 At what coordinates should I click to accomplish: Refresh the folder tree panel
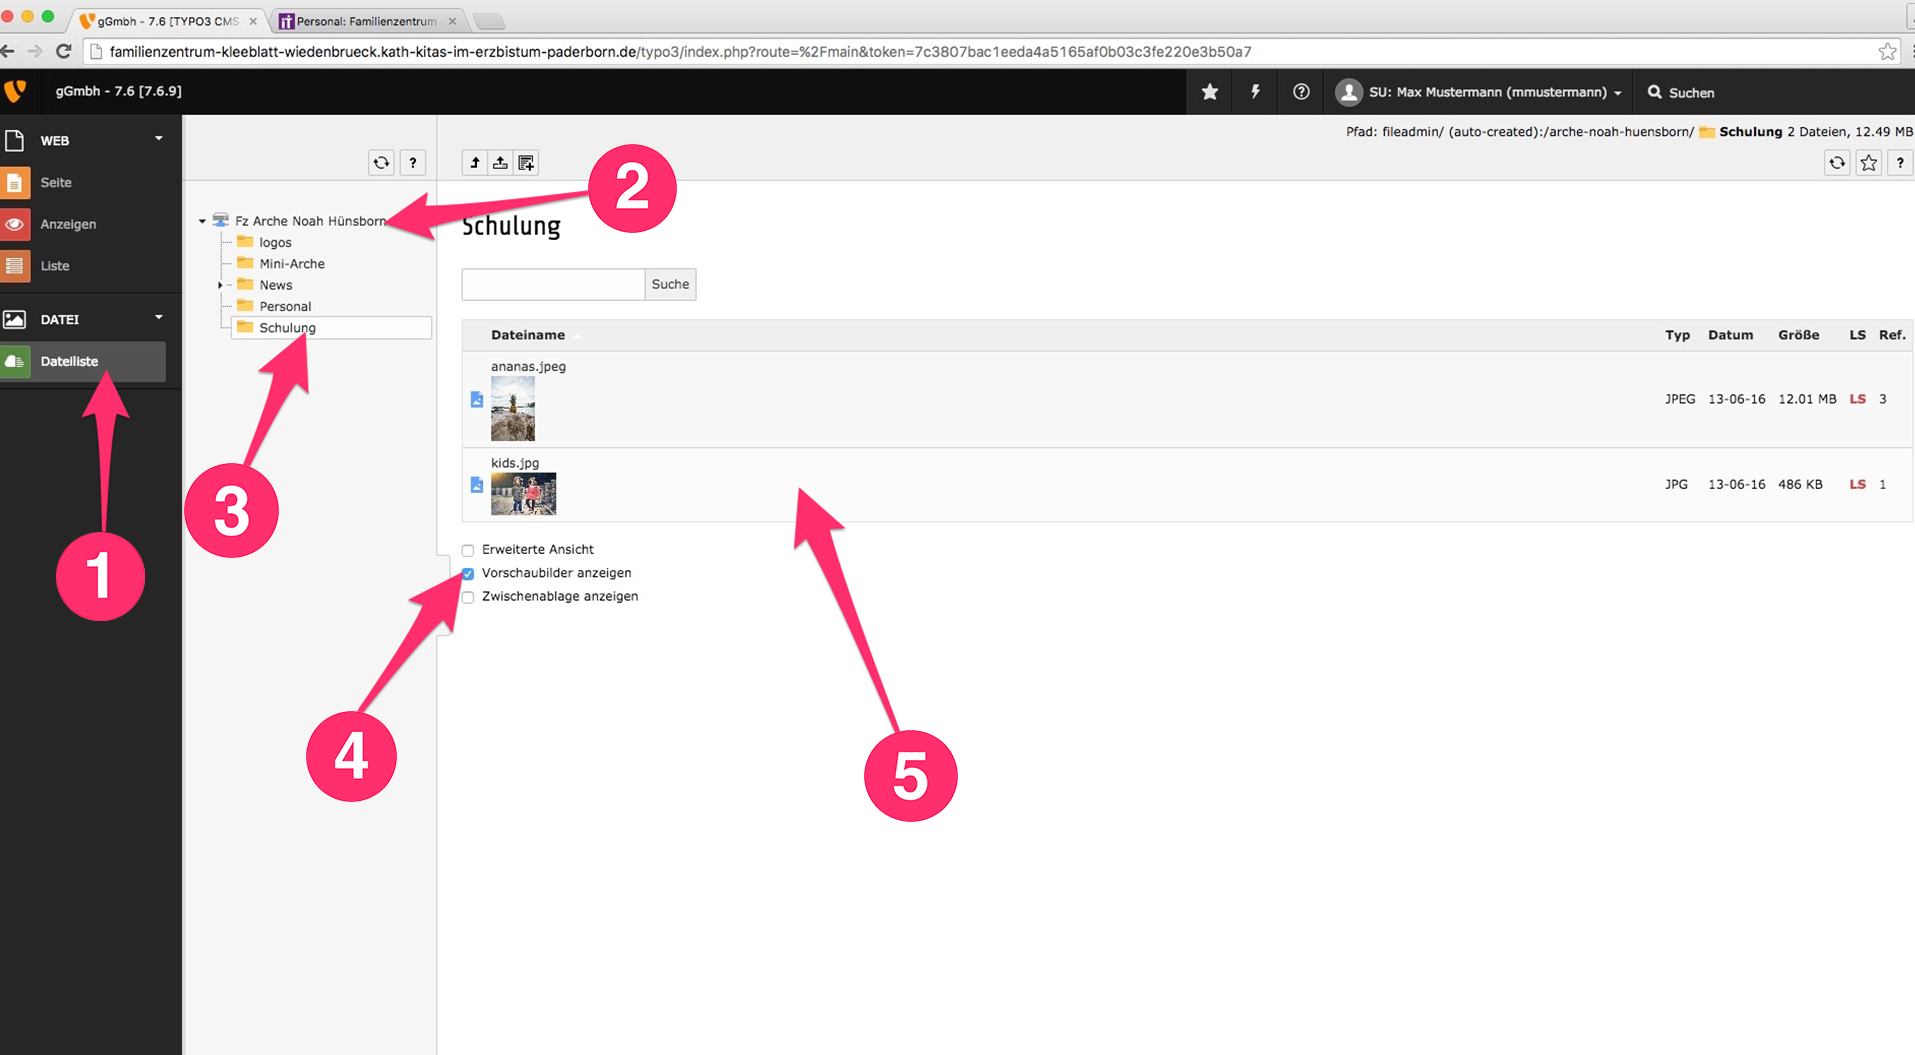(x=381, y=163)
